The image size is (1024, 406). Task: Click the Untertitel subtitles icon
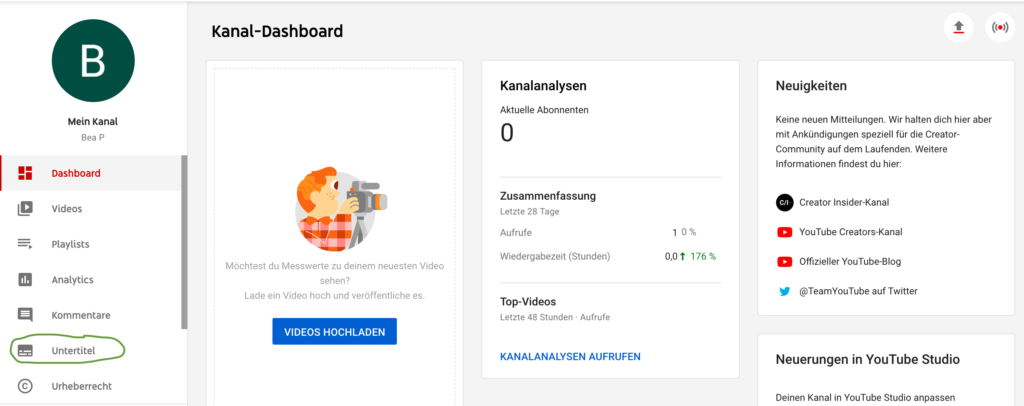[26, 351]
